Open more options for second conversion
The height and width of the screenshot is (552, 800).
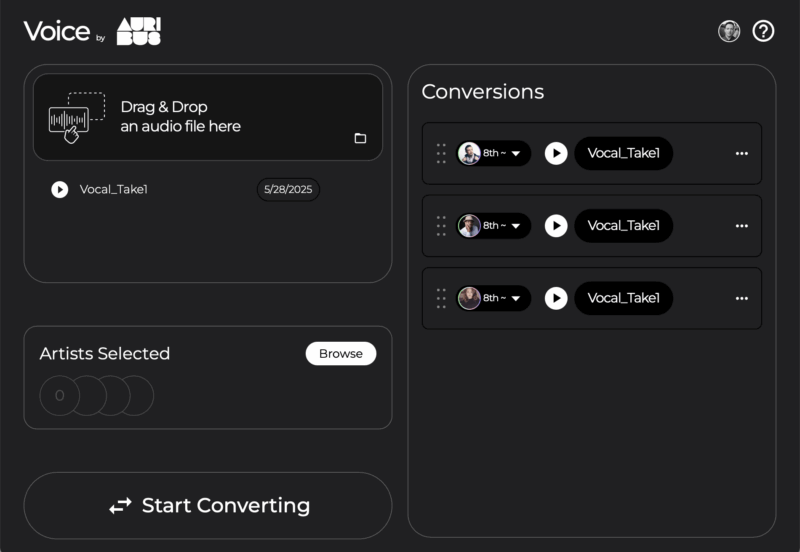(x=742, y=225)
